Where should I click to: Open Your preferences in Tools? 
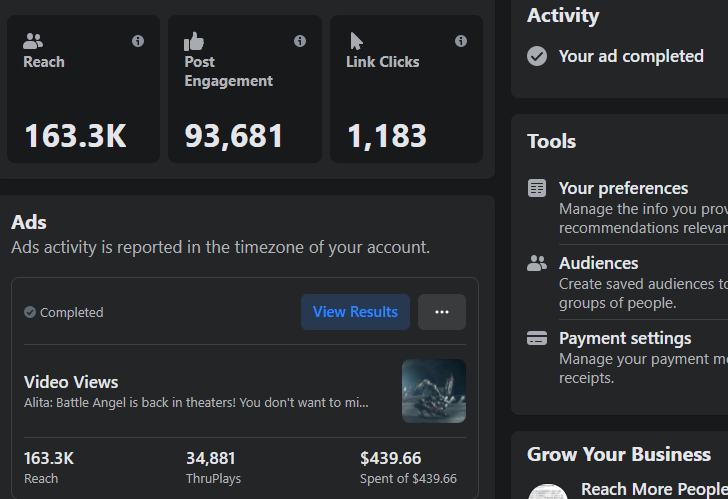(x=623, y=188)
